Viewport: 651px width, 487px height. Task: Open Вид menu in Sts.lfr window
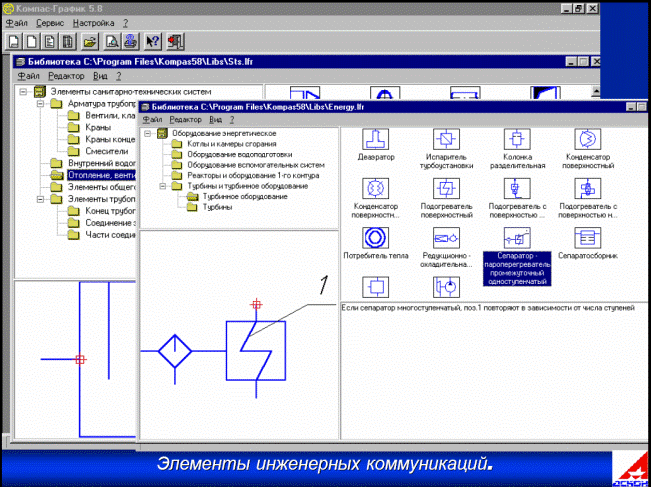point(100,76)
